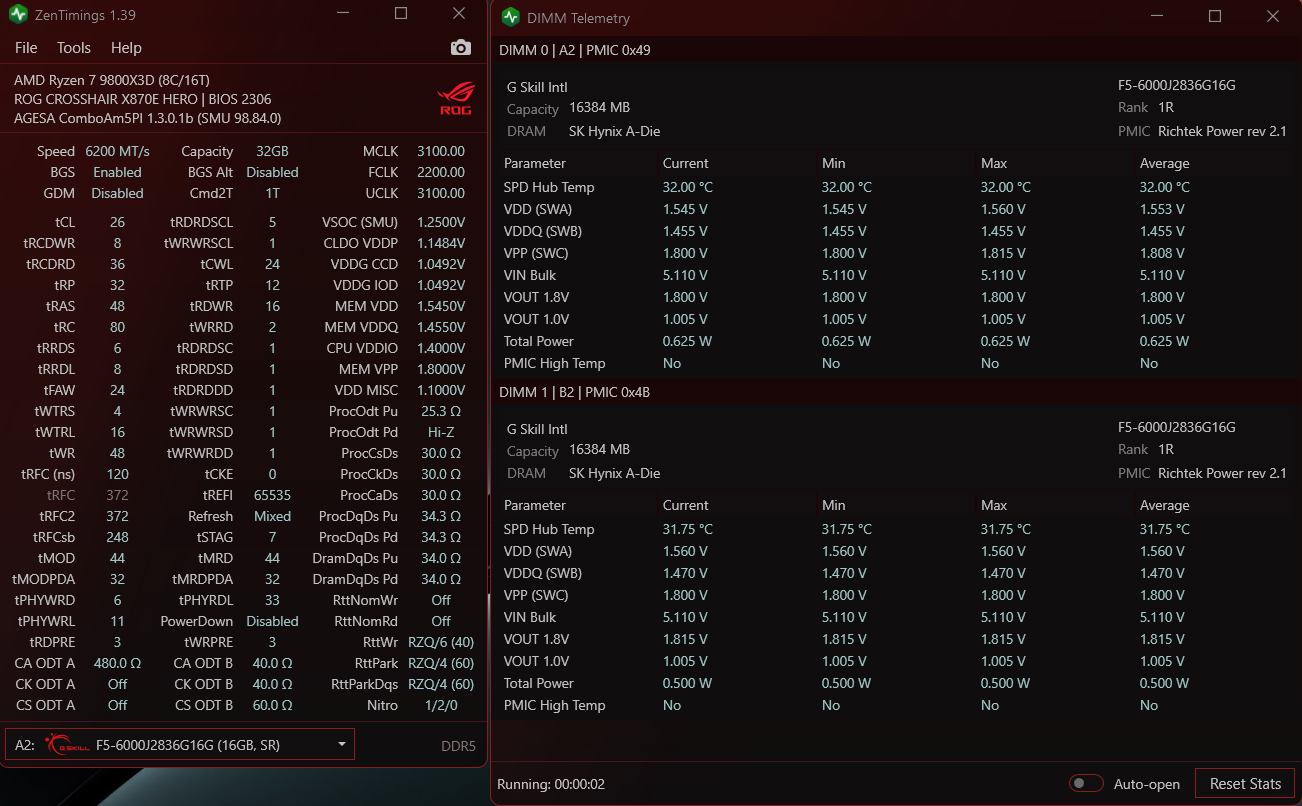The image size is (1302, 806).
Task: Click "SK Hynix A-Die" in the DIMM 1 panel
Action: tap(614, 473)
